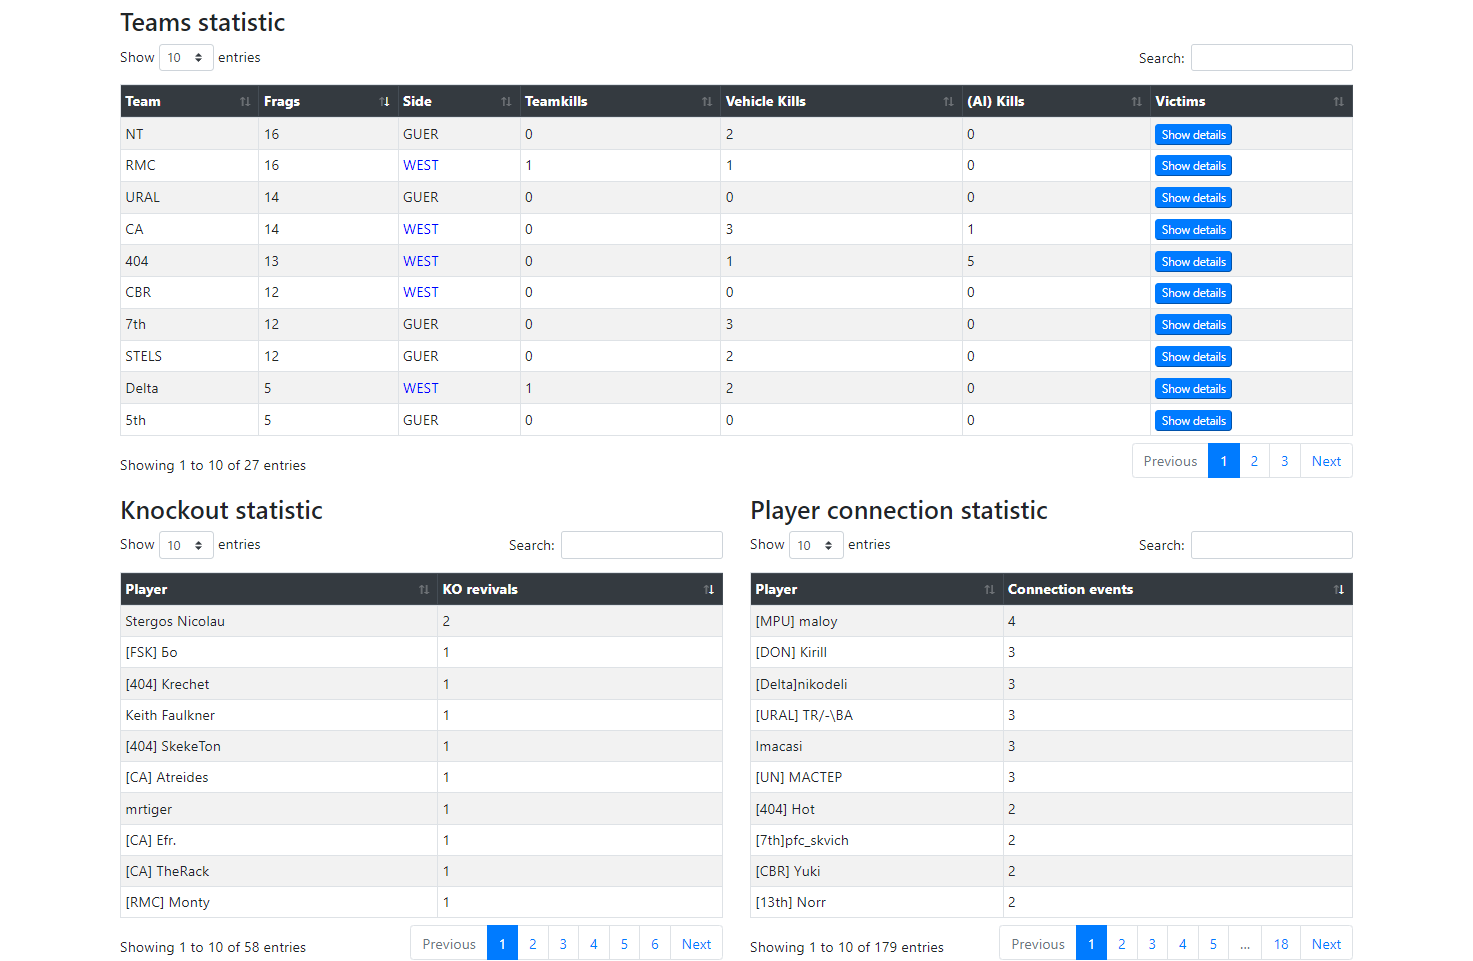Open the entries count dropdown for Teams statistic
The image size is (1473, 961).
click(x=186, y=57)
